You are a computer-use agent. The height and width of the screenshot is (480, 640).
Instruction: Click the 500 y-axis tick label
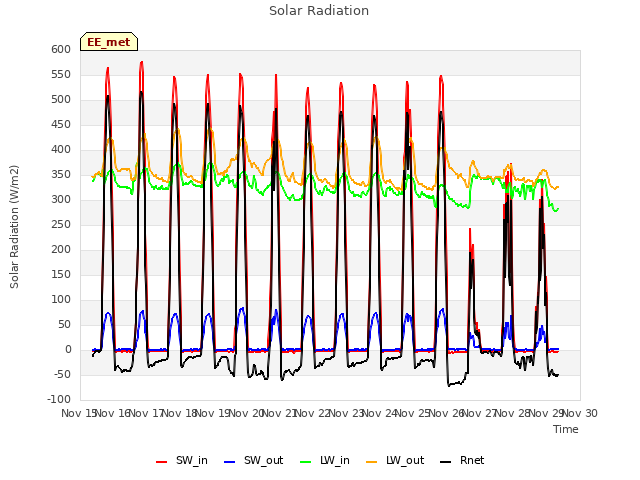61,100
